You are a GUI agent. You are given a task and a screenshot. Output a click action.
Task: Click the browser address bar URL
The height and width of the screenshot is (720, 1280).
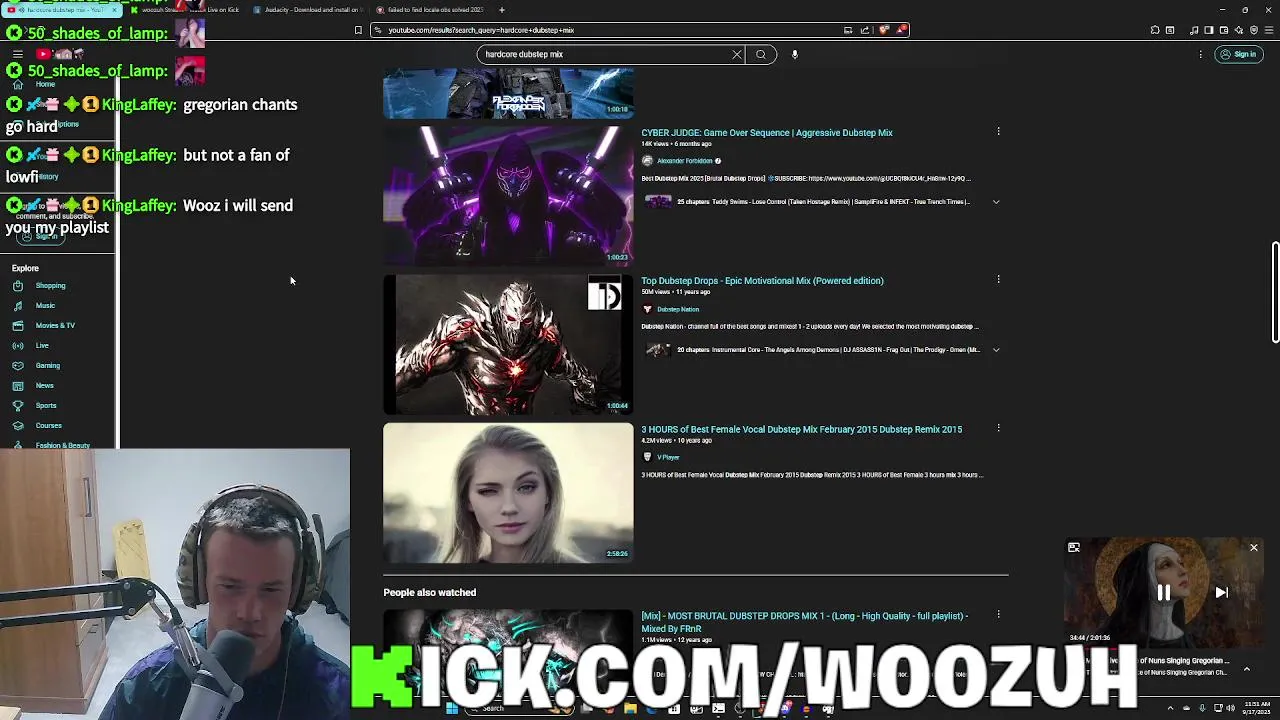pyautogui.click(x=480, y=30)
